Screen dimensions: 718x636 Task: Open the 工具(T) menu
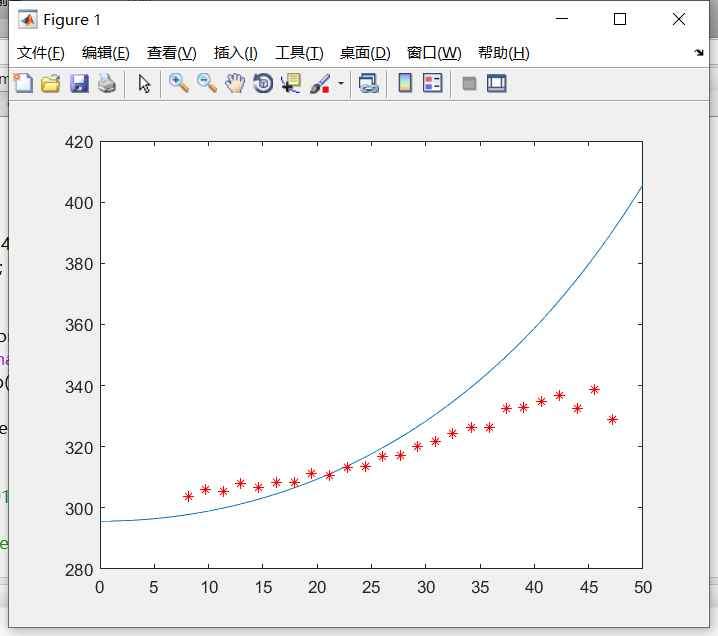point(299,53)
